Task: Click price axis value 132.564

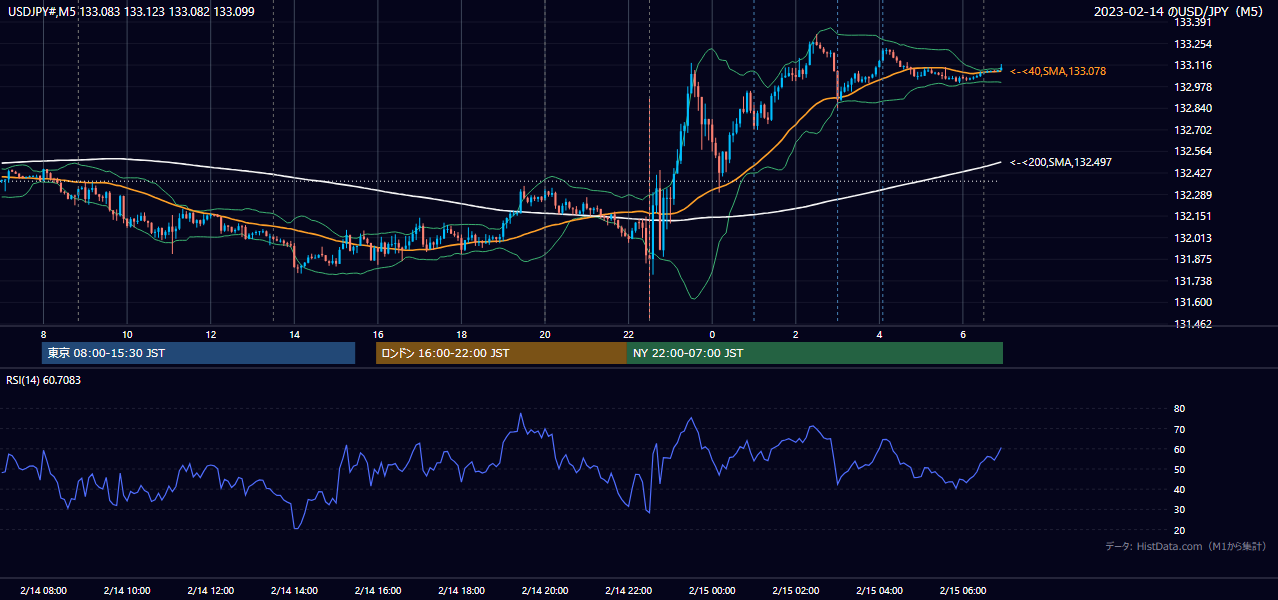Action: (x=1193, y=151)
